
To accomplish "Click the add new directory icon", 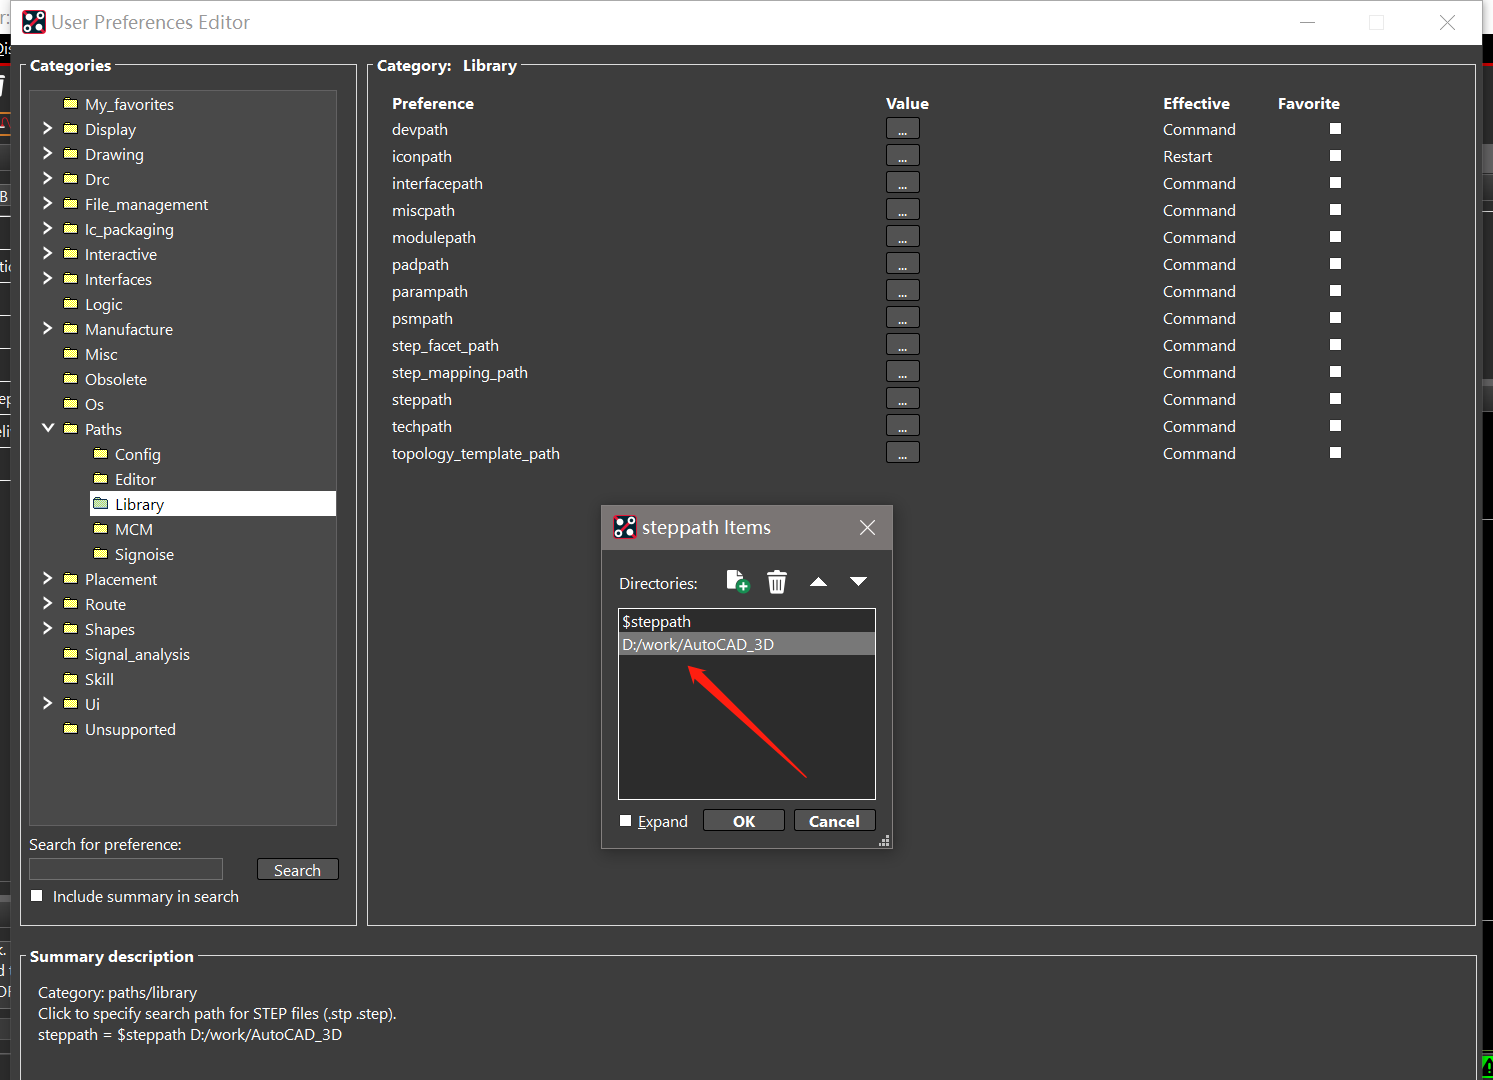I will coord(738,582).
